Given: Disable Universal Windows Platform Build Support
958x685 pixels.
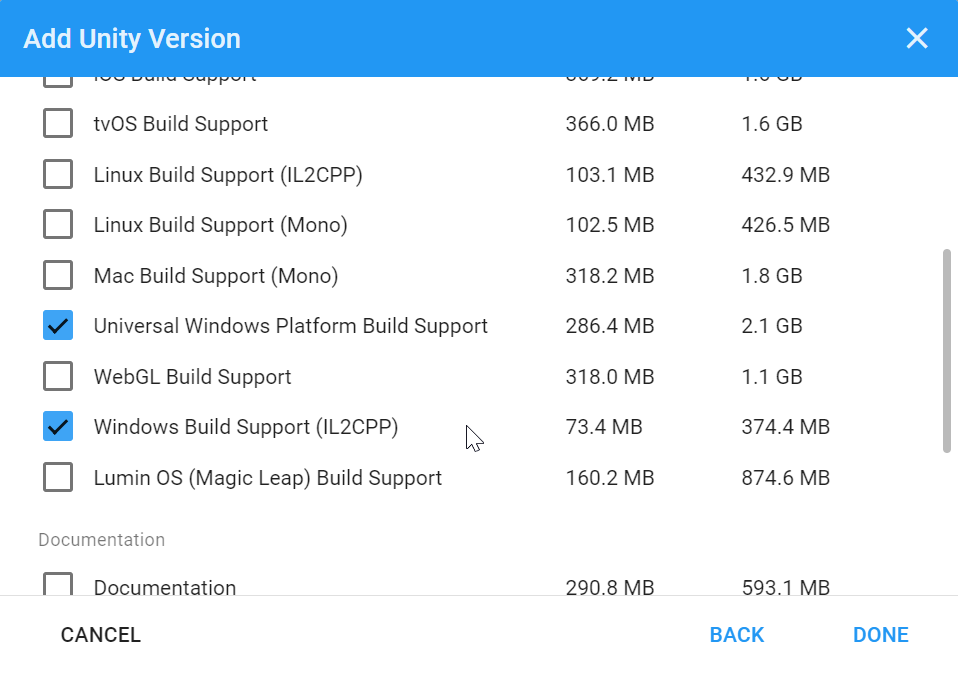Looking at the screenshot, I should click(57, 325).
